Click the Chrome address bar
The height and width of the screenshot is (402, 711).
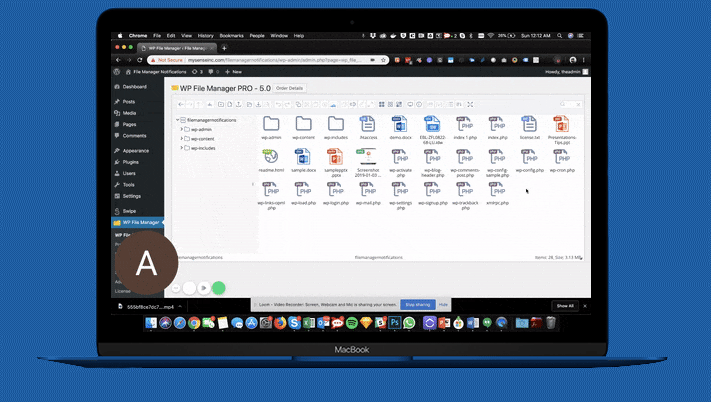268,60
